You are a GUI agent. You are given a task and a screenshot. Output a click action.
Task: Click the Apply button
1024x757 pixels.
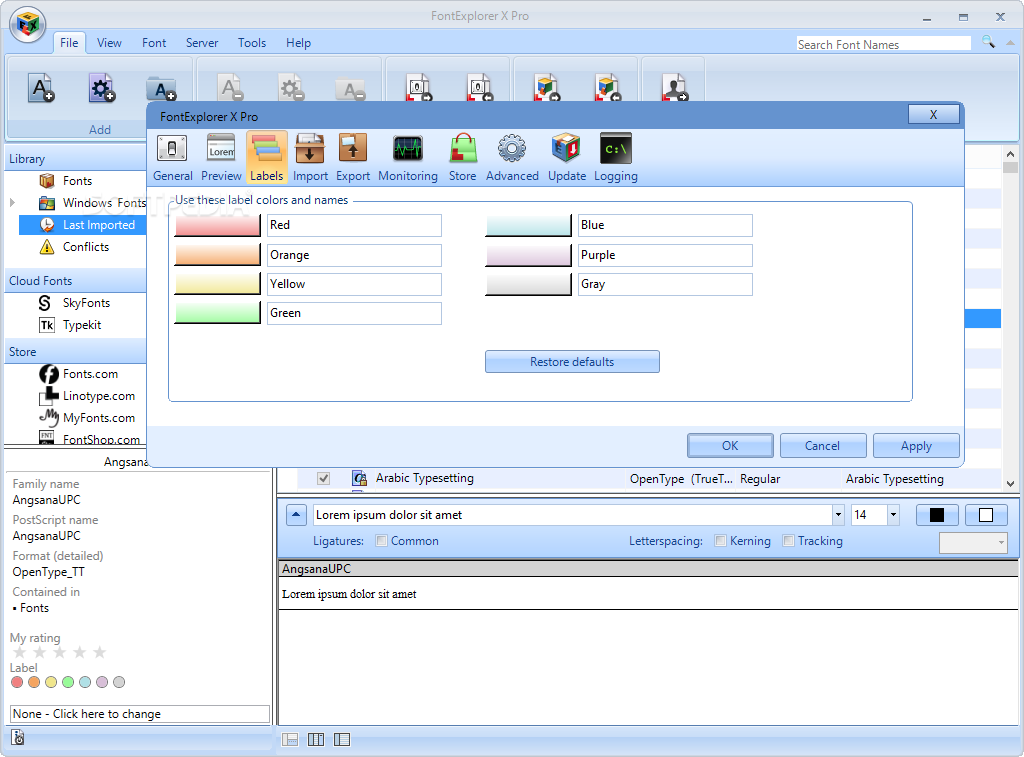[x=916, y=446]
